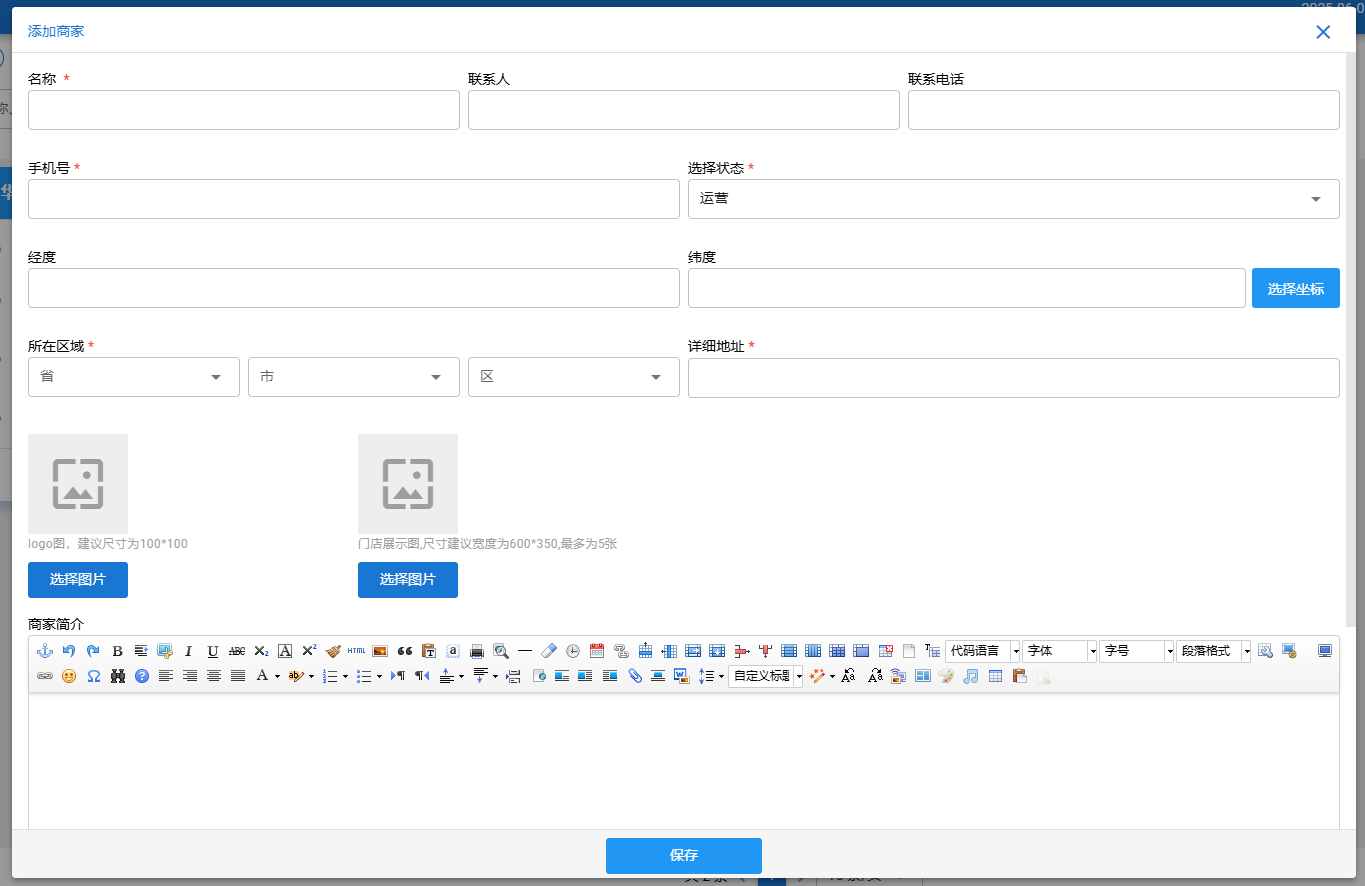Click the 保存 save button

tap(684, 856)
